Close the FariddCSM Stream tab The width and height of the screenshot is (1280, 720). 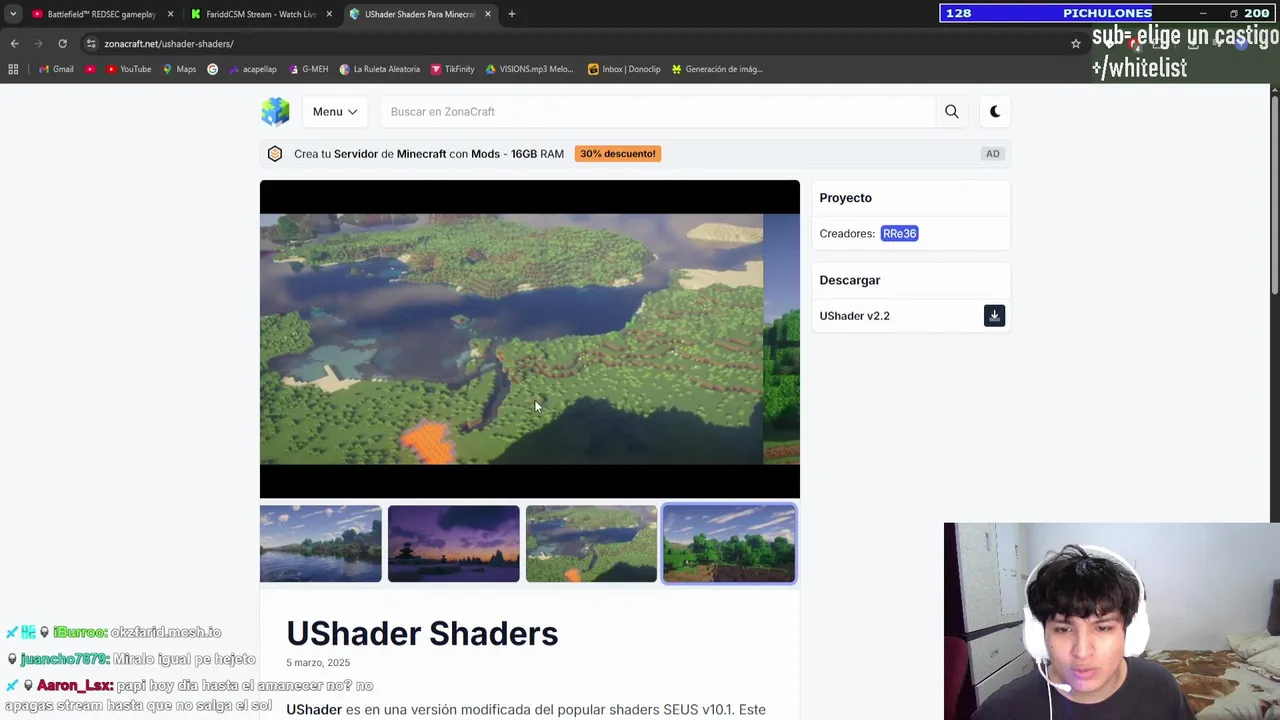(329, 14)
